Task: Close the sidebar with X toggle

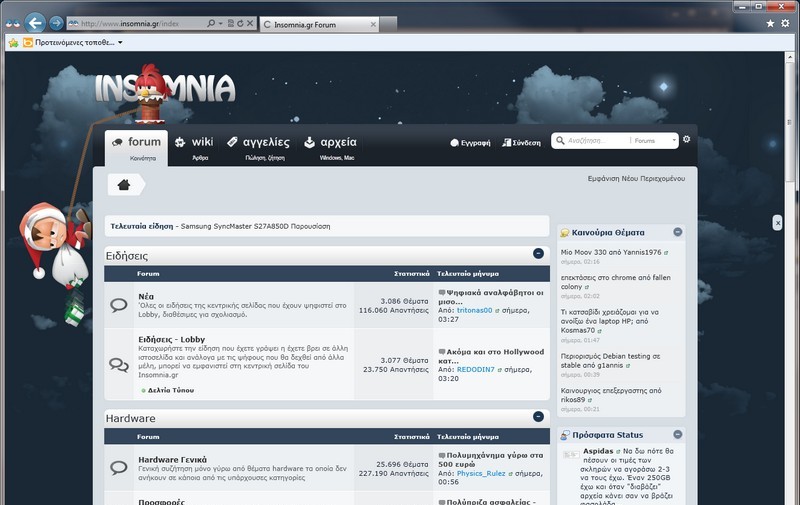Action: (777, 222)
